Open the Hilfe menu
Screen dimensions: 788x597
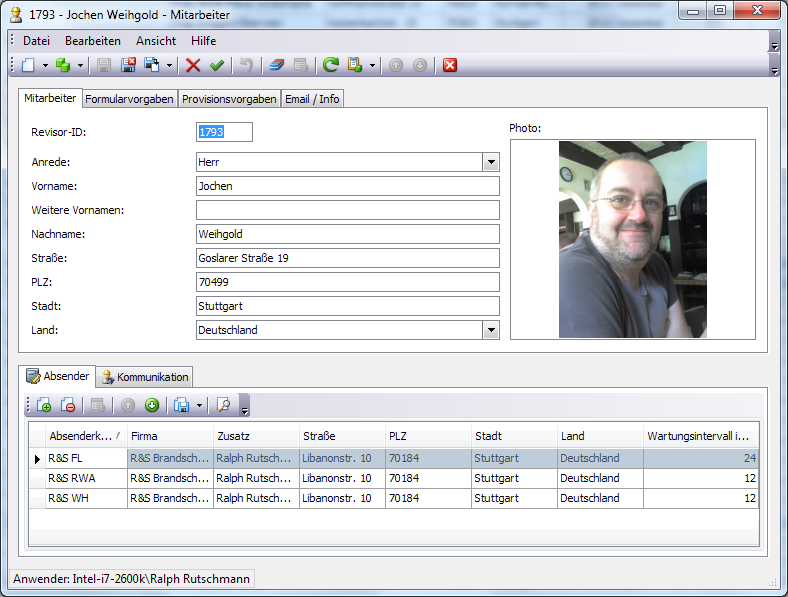point(204,41)
